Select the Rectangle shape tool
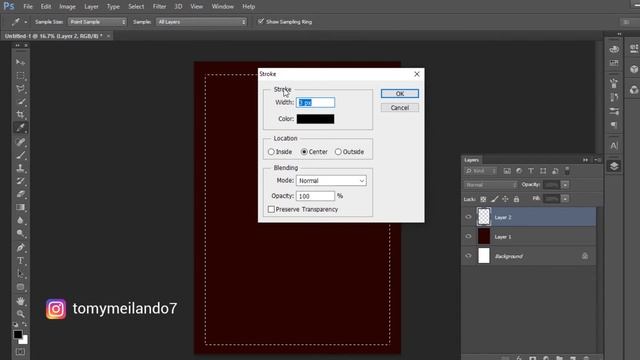 pyautogui.click(x=20, y=287)
